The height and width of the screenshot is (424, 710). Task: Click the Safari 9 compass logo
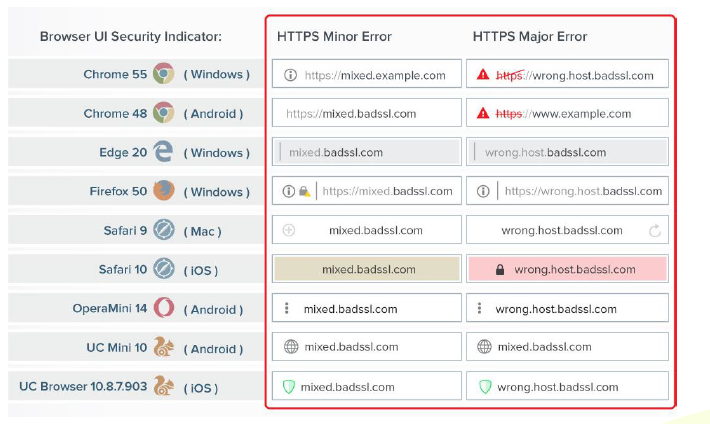click(x=164, y=230)
